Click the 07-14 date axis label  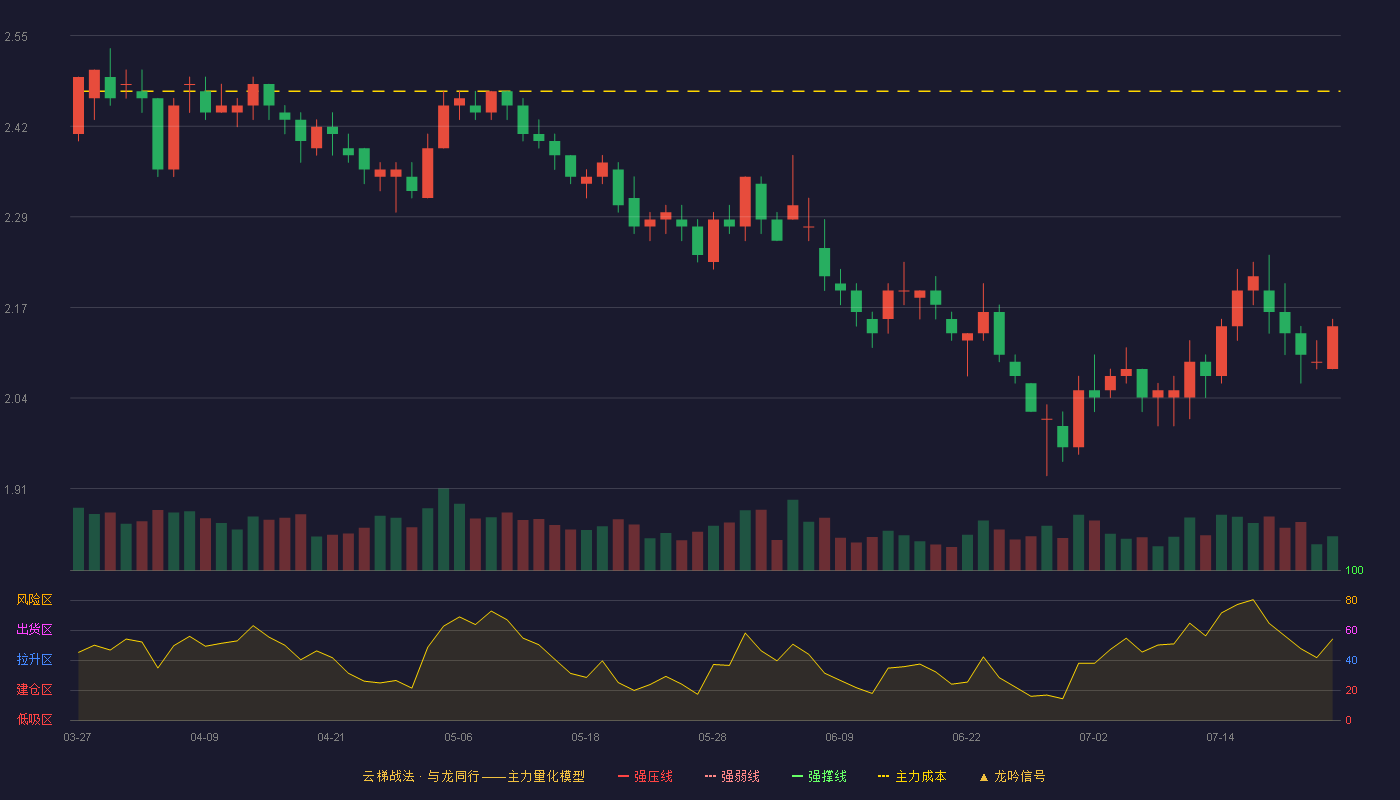tap(1220, 737)
